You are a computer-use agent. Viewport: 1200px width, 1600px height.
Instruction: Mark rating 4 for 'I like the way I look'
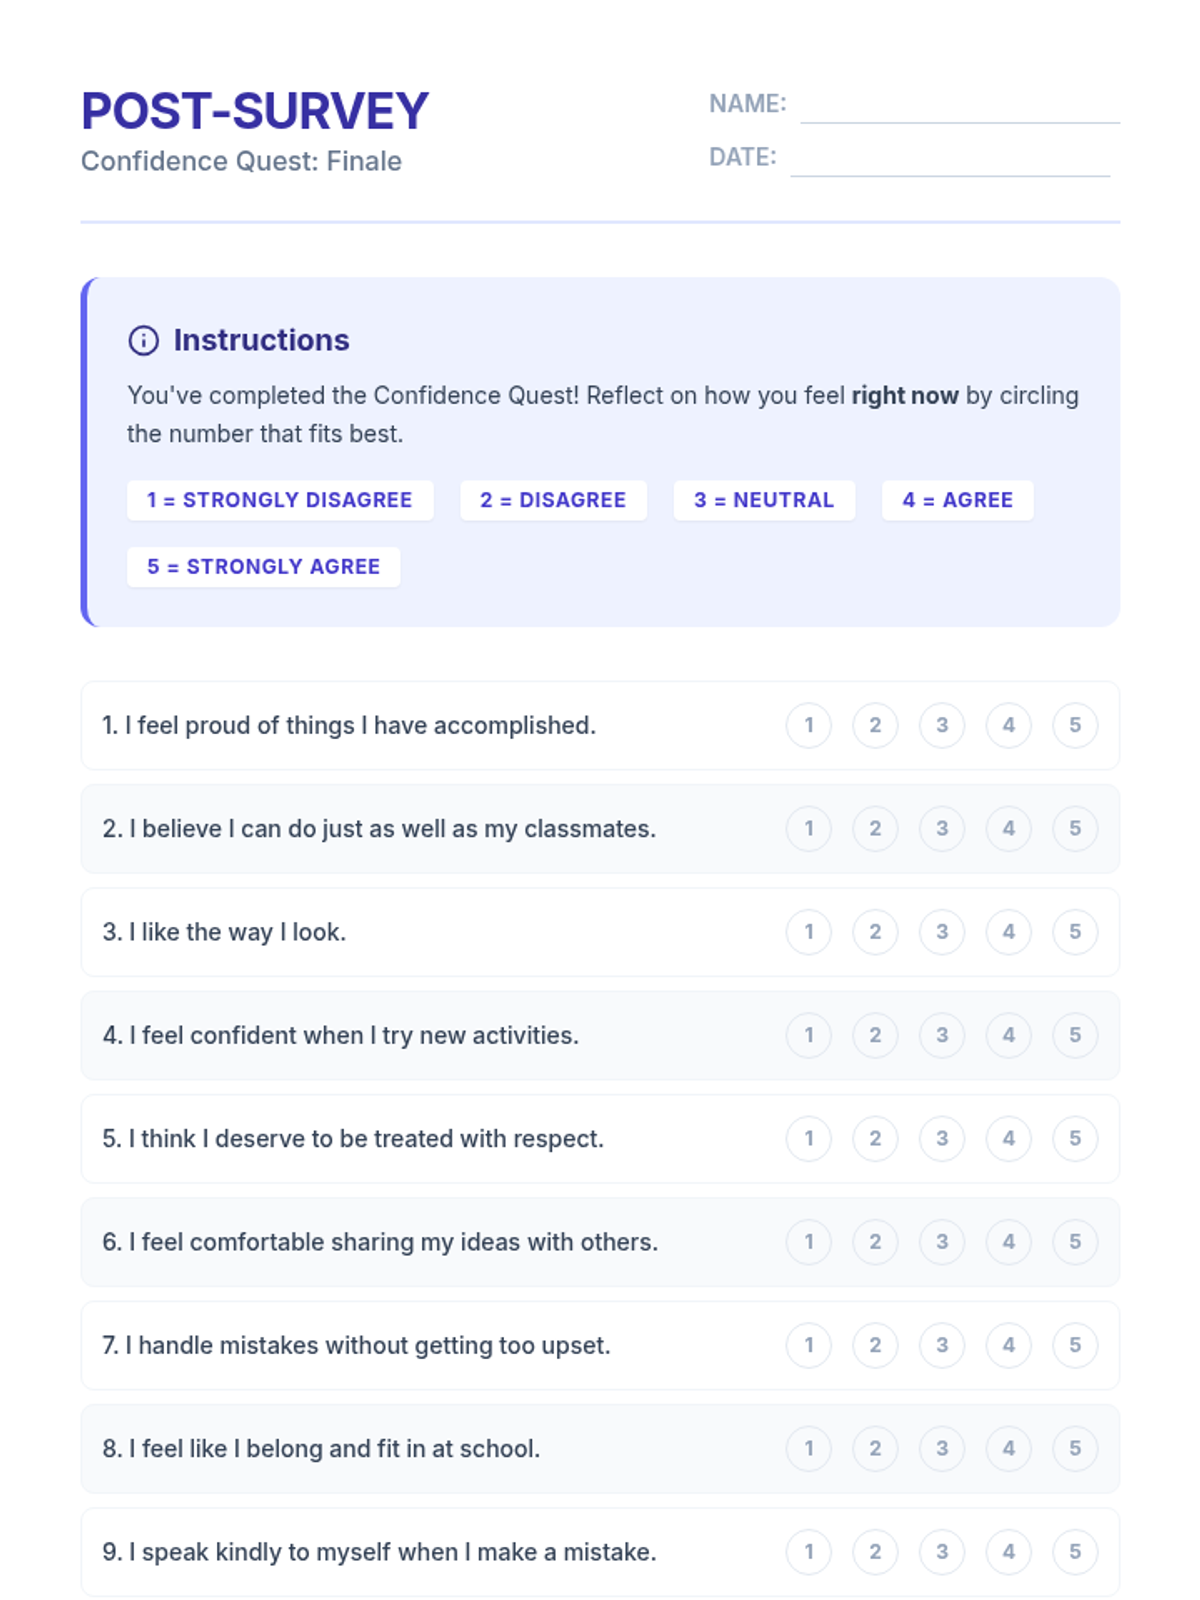(1008, 932)
